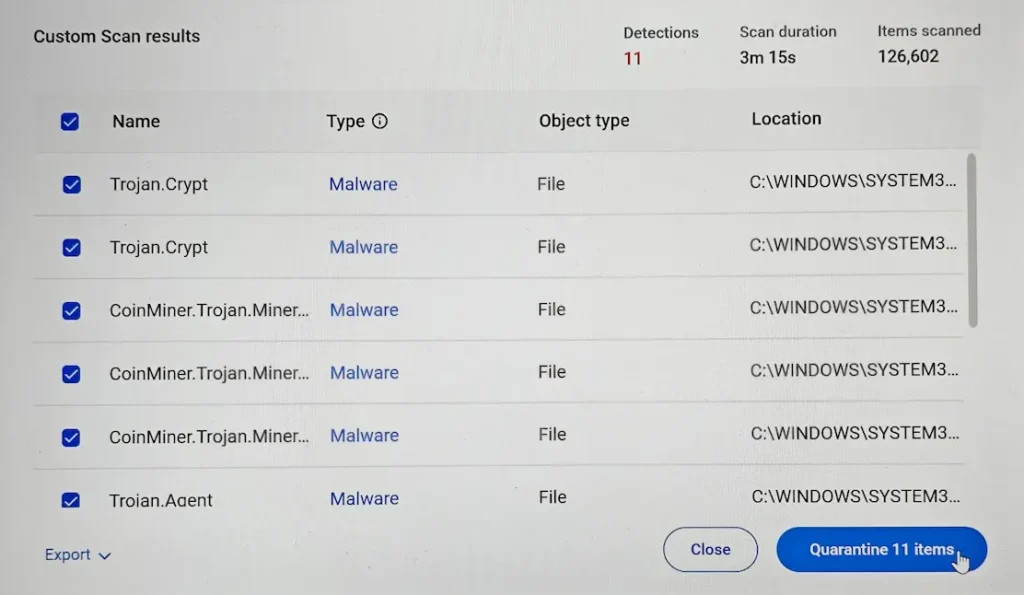The image size is (1024, 595).
Task: Click the Object type column header
Action: (x=584, y=120)
